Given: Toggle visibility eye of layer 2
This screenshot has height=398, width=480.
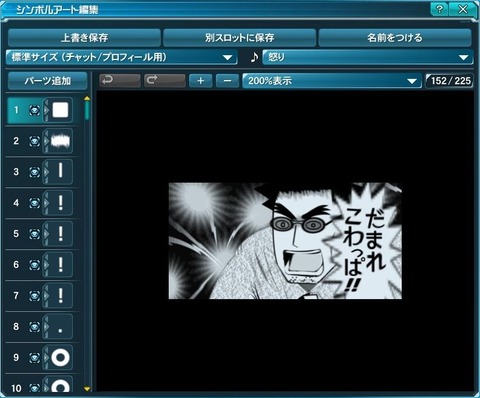Looking at the screenshot, I should point(34,141).
